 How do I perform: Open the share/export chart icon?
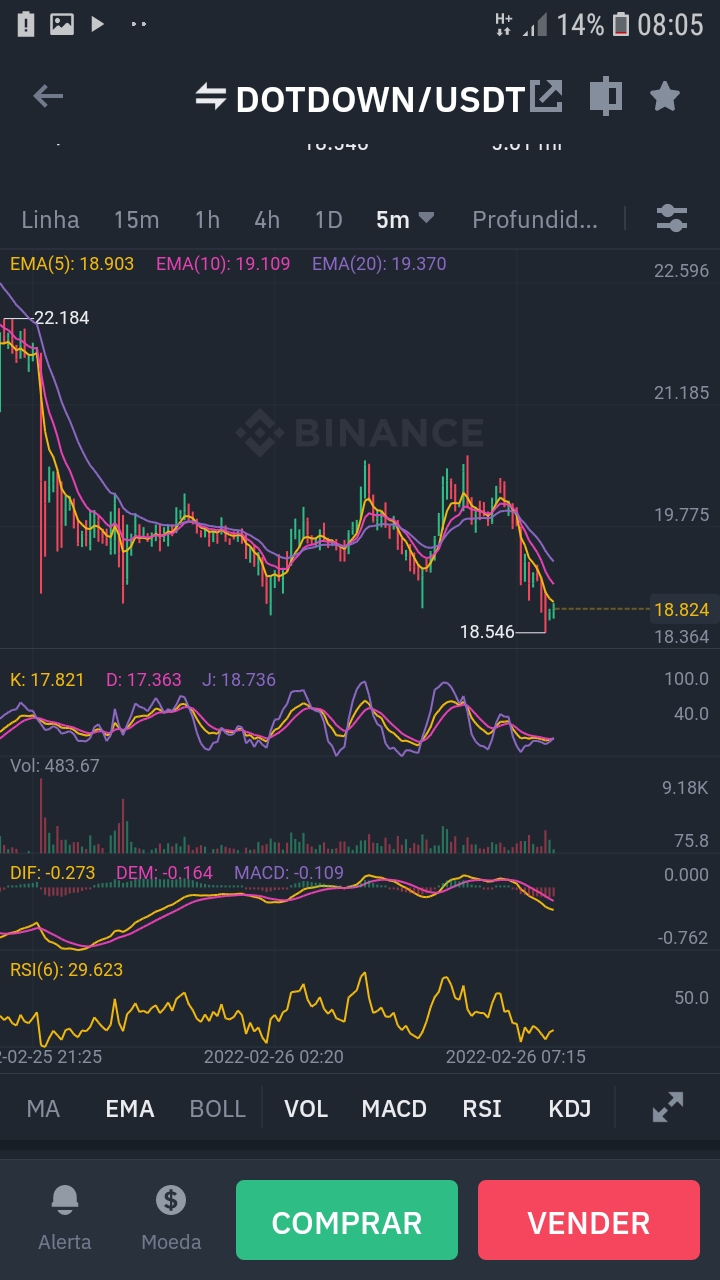pos(546,96)
